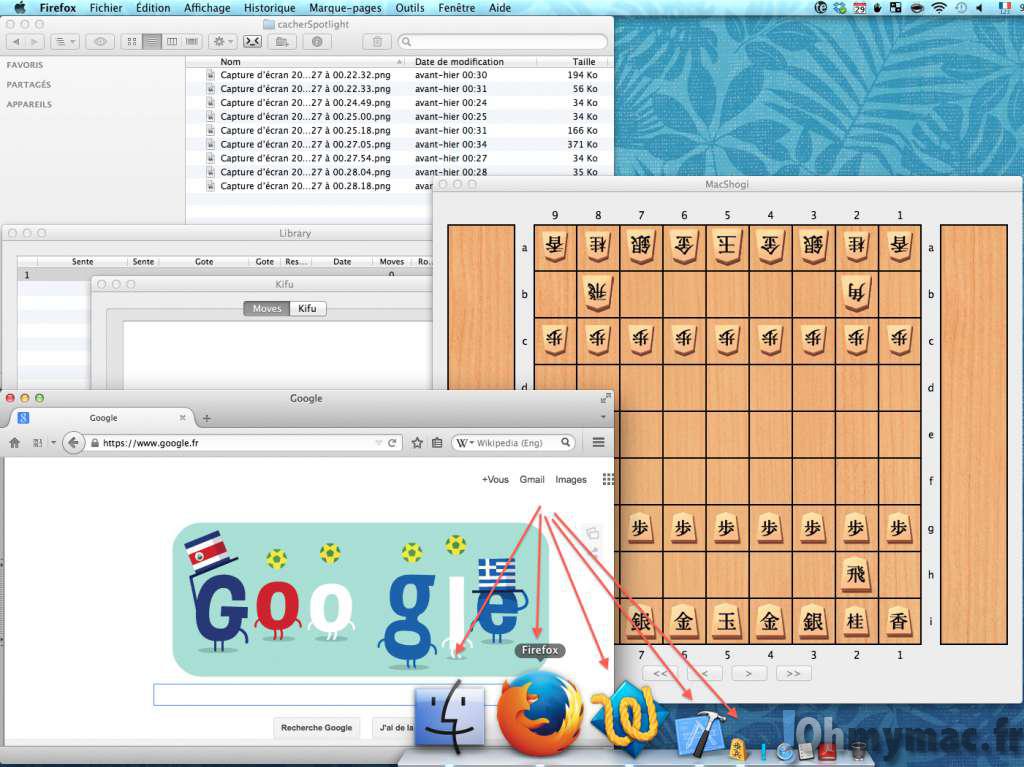
Task: Select file ending in 00.25.18.png
Action: click(305, 131)
